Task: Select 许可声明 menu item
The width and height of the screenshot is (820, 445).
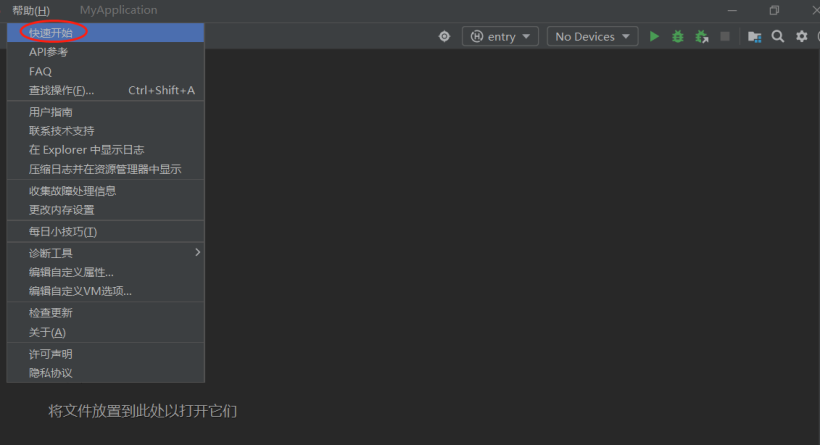Action: click(x=106, y=354)
